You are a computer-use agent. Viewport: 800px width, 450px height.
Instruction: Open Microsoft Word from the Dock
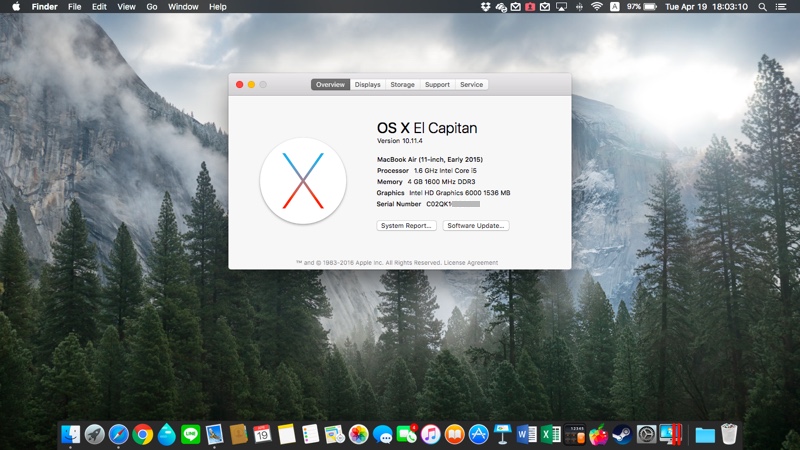526,435
